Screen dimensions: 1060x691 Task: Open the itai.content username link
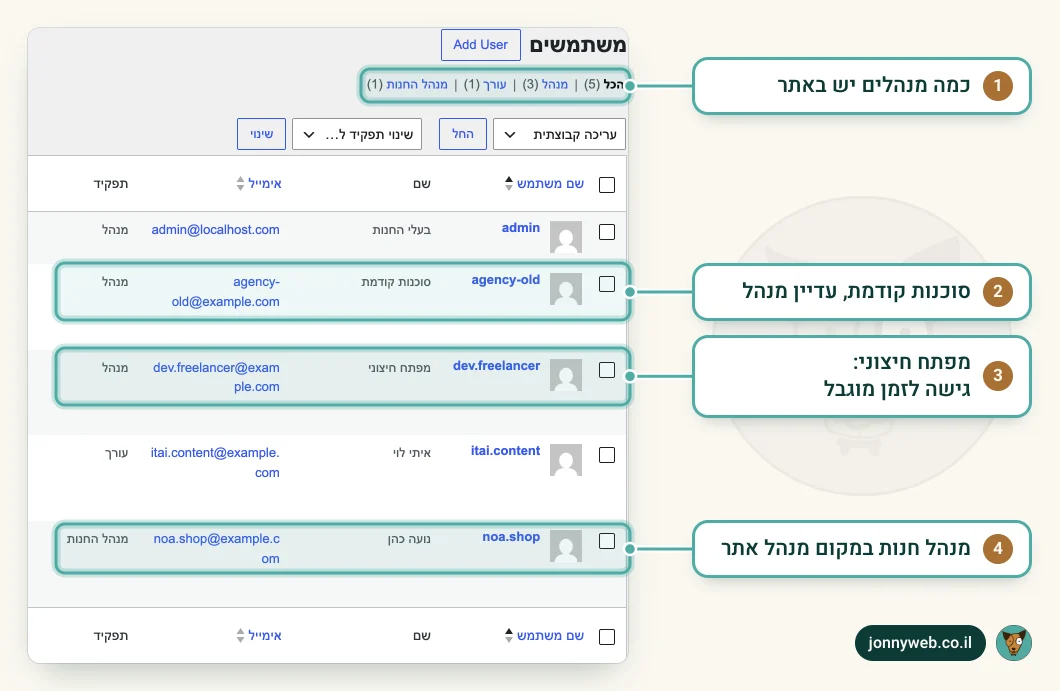(x=506, y=451)
